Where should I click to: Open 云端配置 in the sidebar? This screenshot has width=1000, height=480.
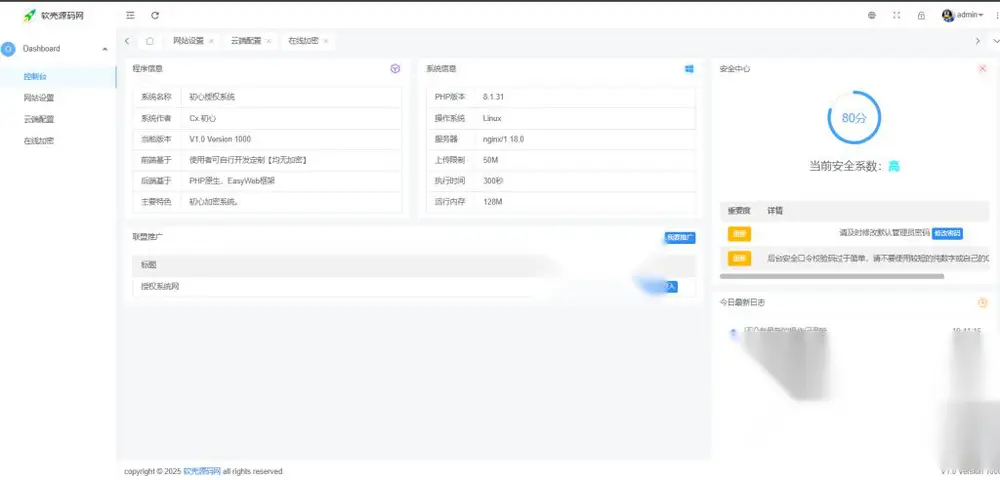39,119
